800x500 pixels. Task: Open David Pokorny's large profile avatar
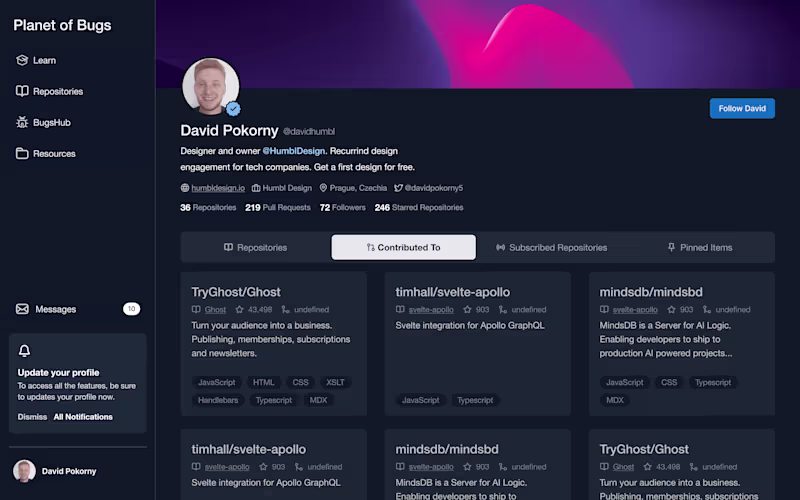point(211,86)
